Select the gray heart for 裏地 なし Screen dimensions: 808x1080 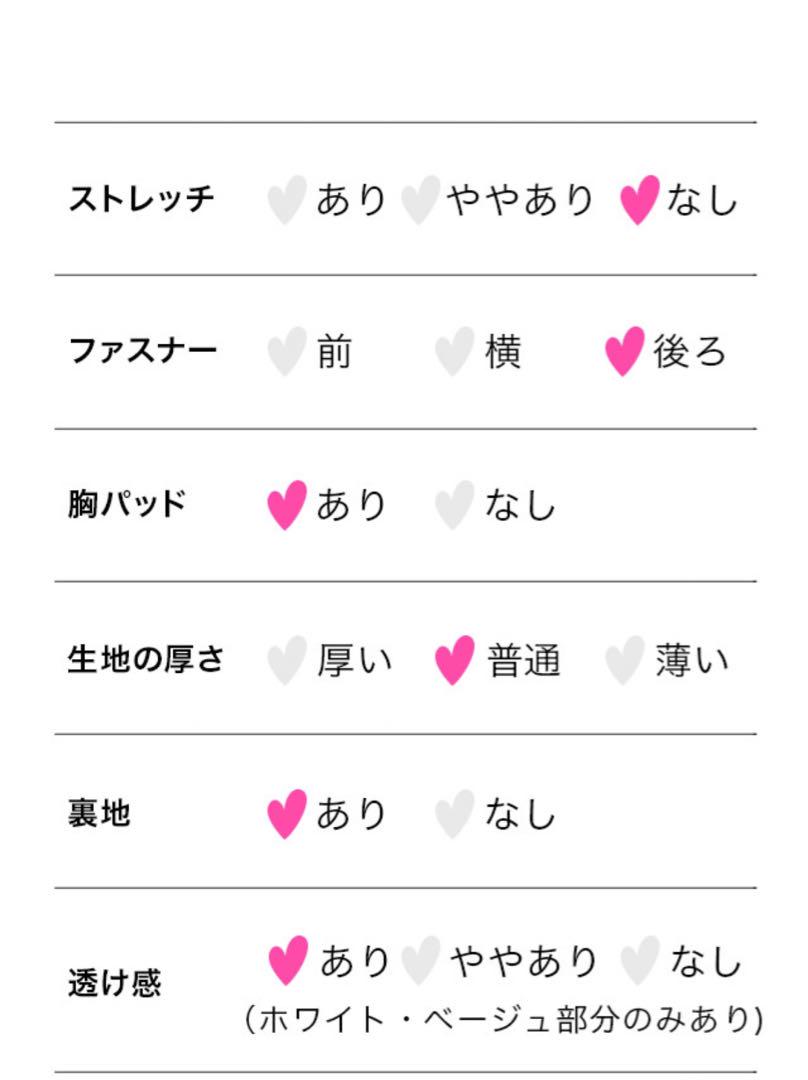pos(455,813)
